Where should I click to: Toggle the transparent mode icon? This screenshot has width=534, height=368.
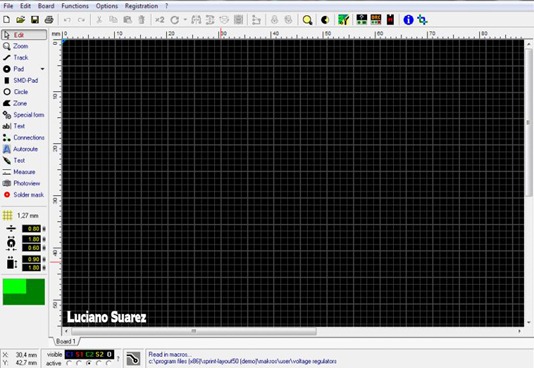tap(325, 20)
